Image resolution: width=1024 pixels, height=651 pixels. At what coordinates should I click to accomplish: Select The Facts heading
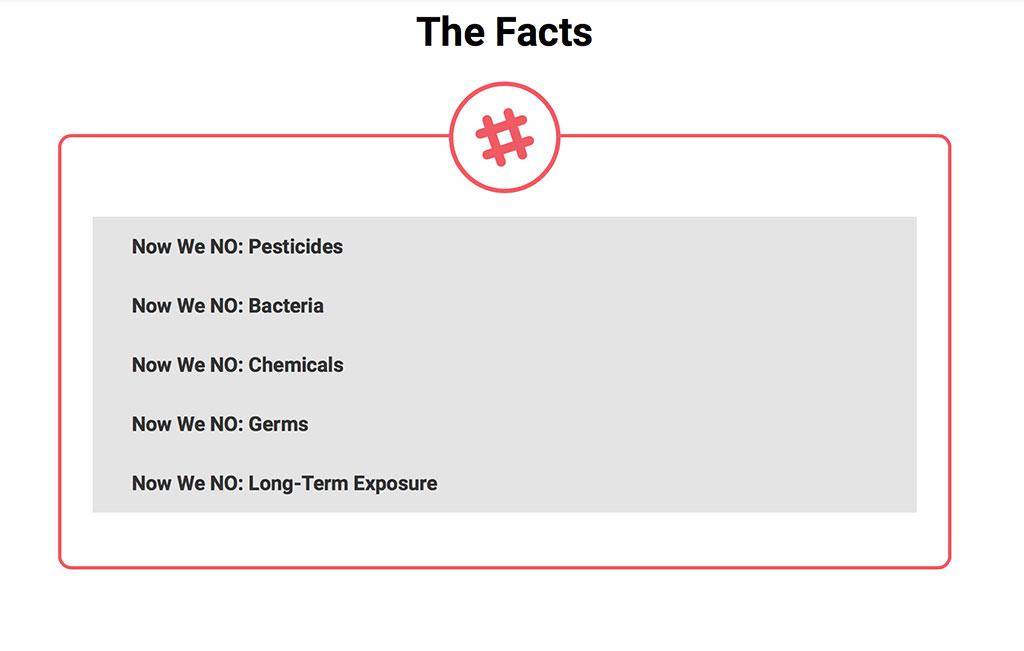pos(504,31)
